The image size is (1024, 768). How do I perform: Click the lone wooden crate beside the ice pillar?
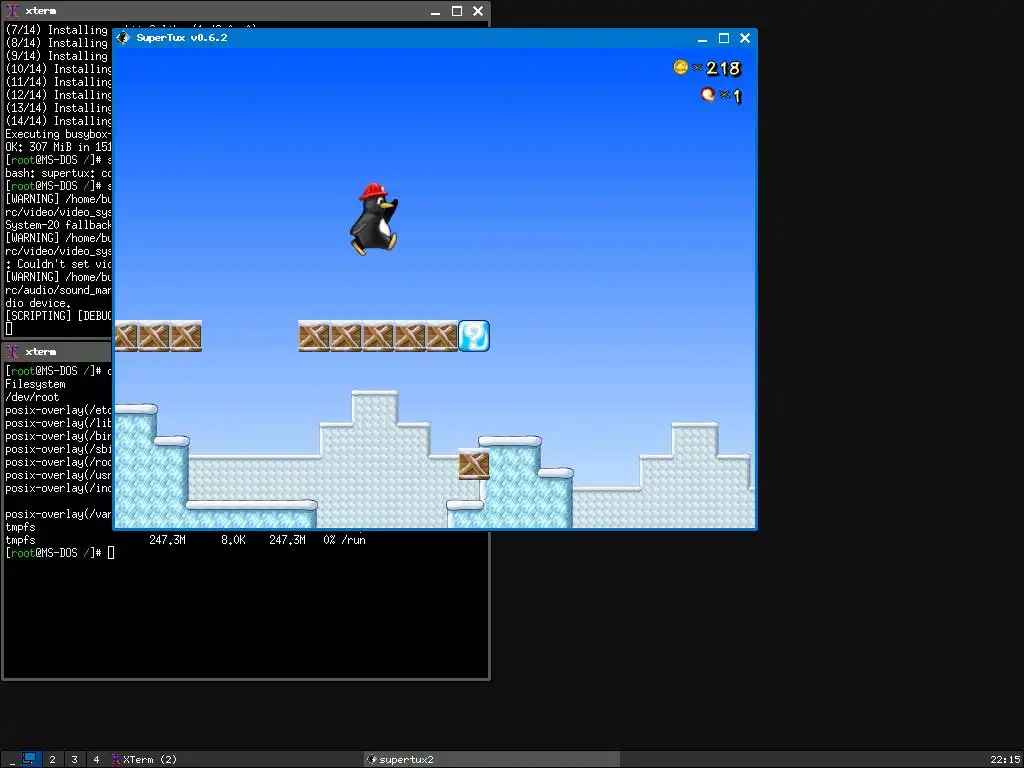click(474, 464)
